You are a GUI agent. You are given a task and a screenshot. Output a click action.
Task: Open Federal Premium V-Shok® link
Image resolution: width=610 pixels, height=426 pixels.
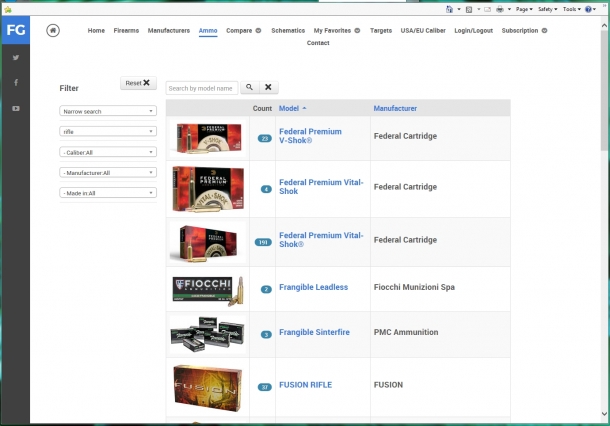click(x=310, y=136)
